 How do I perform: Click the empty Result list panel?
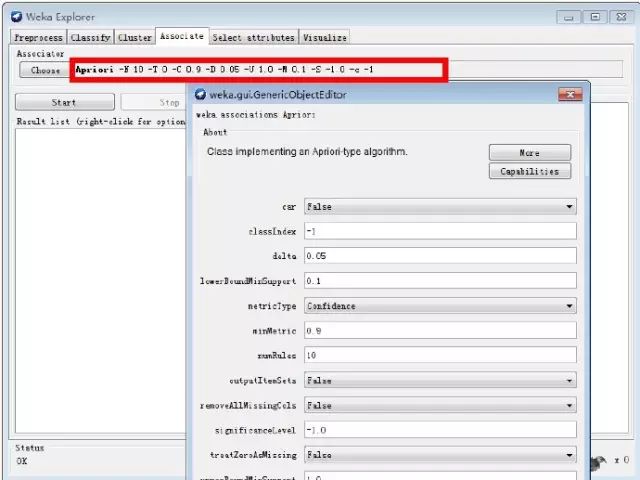[x=100, y=281]
